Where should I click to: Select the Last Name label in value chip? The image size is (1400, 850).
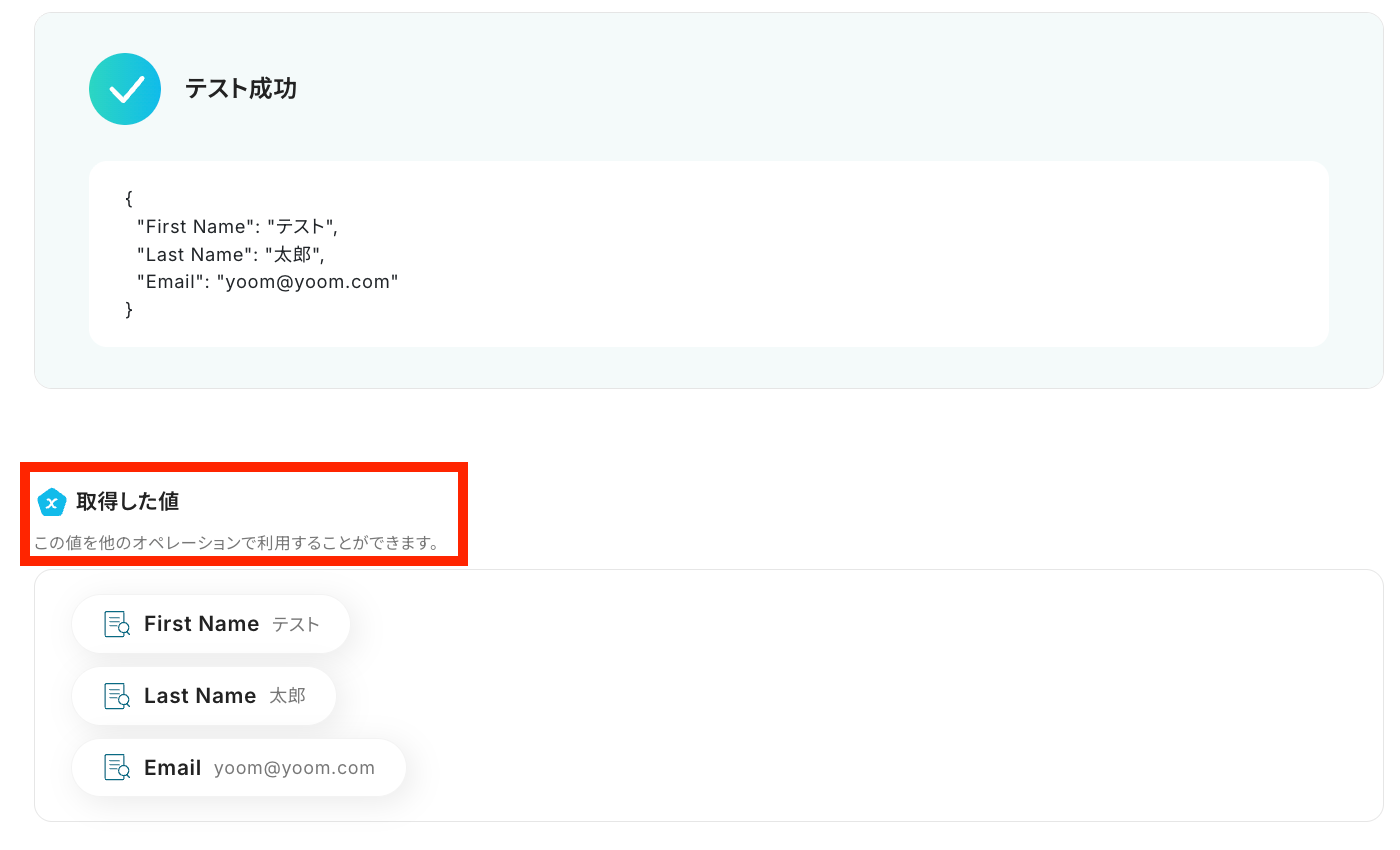click(x=200, y=696)
